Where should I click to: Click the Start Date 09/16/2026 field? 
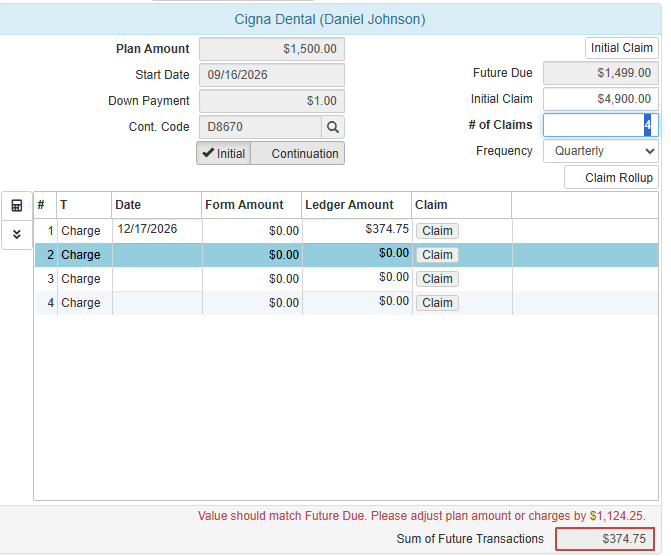click(x=272, y=75)
